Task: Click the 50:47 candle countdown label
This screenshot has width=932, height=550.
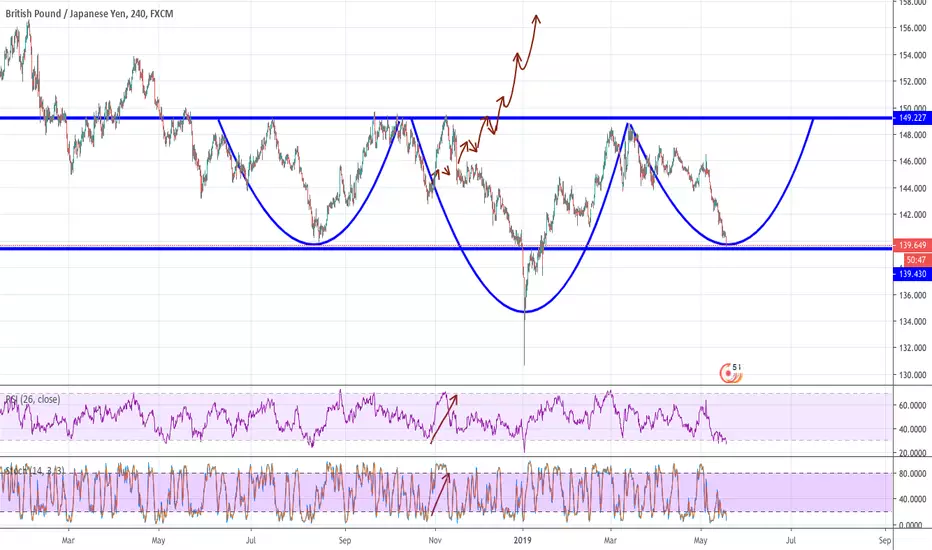Action: pos(917,260)
